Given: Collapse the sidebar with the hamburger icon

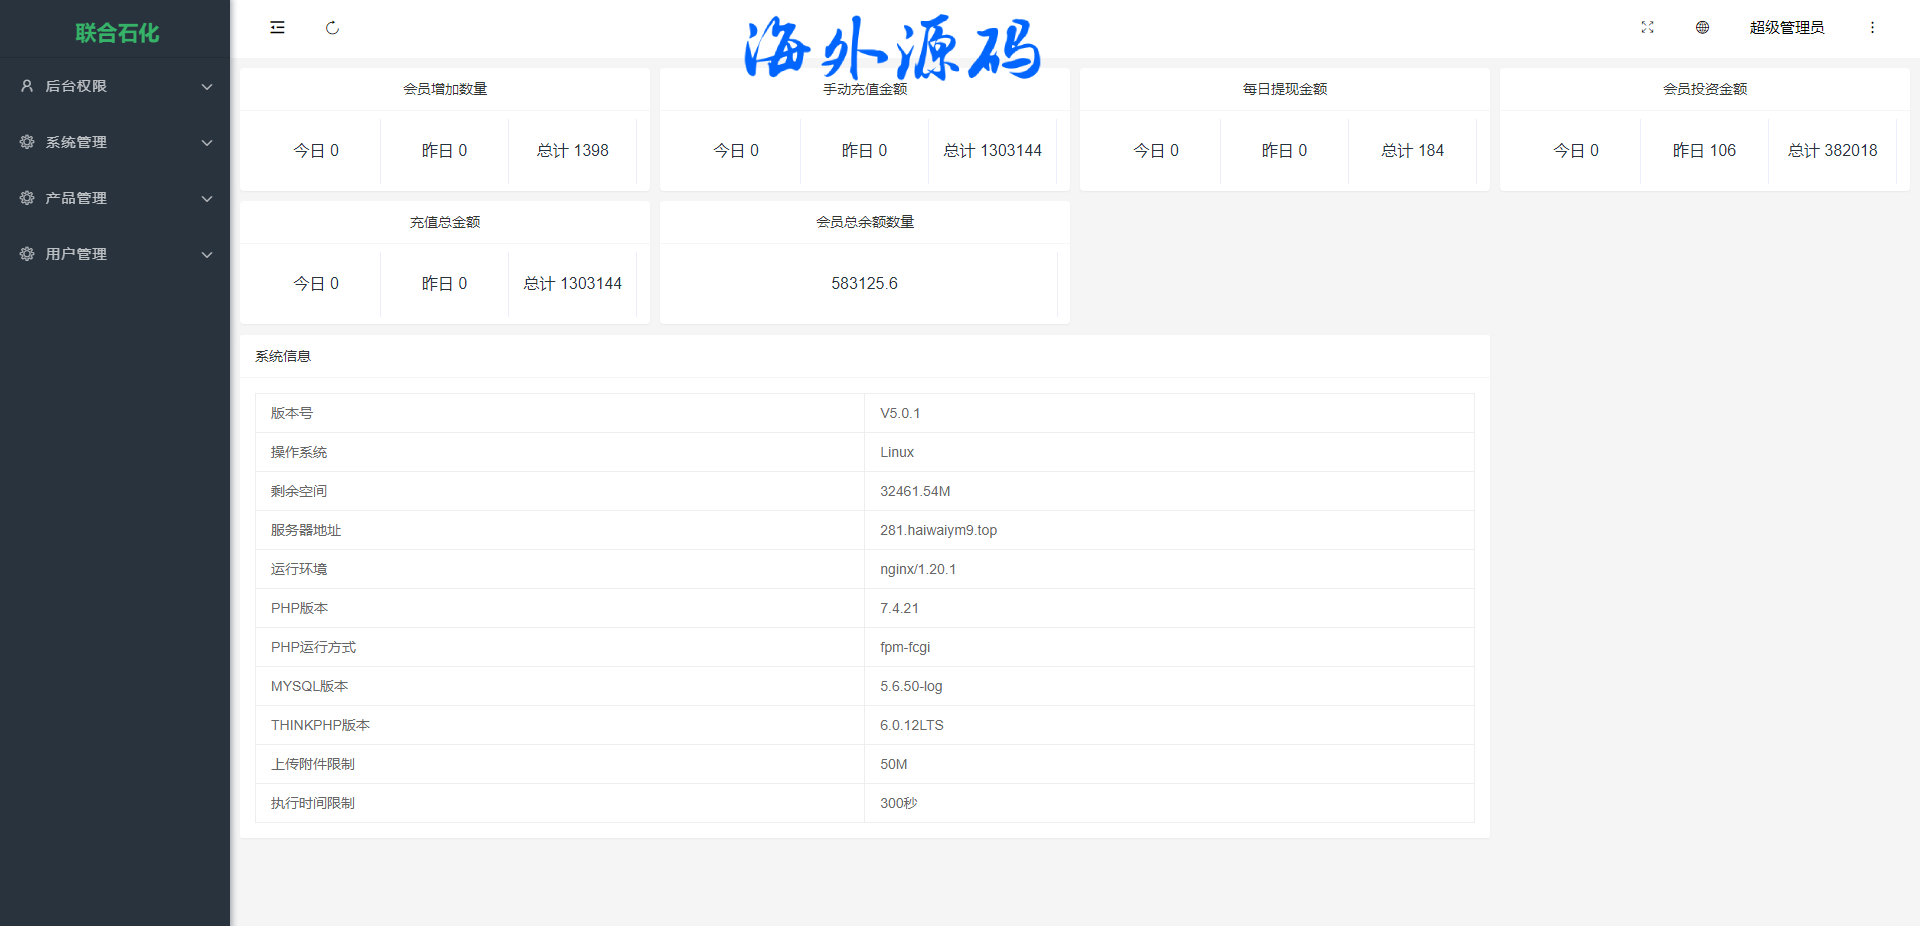Looking at the screenshot, I should click(x=277, y=28).
